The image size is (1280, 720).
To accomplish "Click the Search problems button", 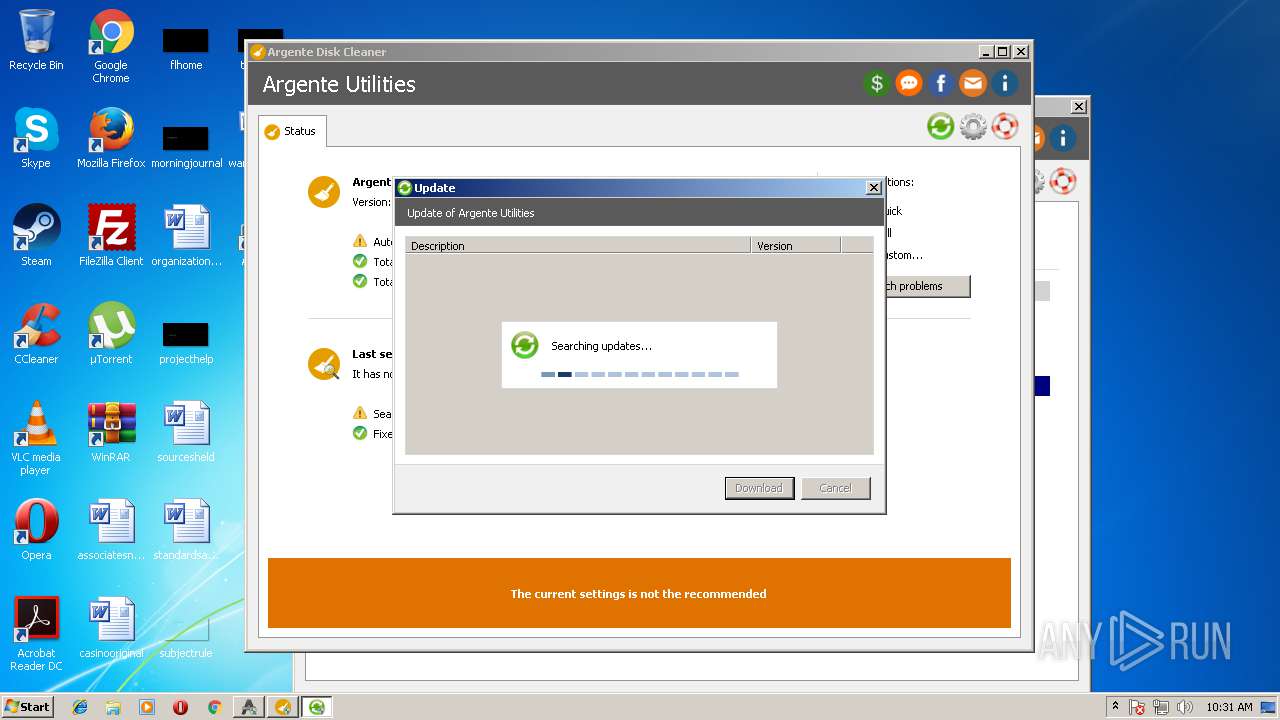I will click(920, 286).
